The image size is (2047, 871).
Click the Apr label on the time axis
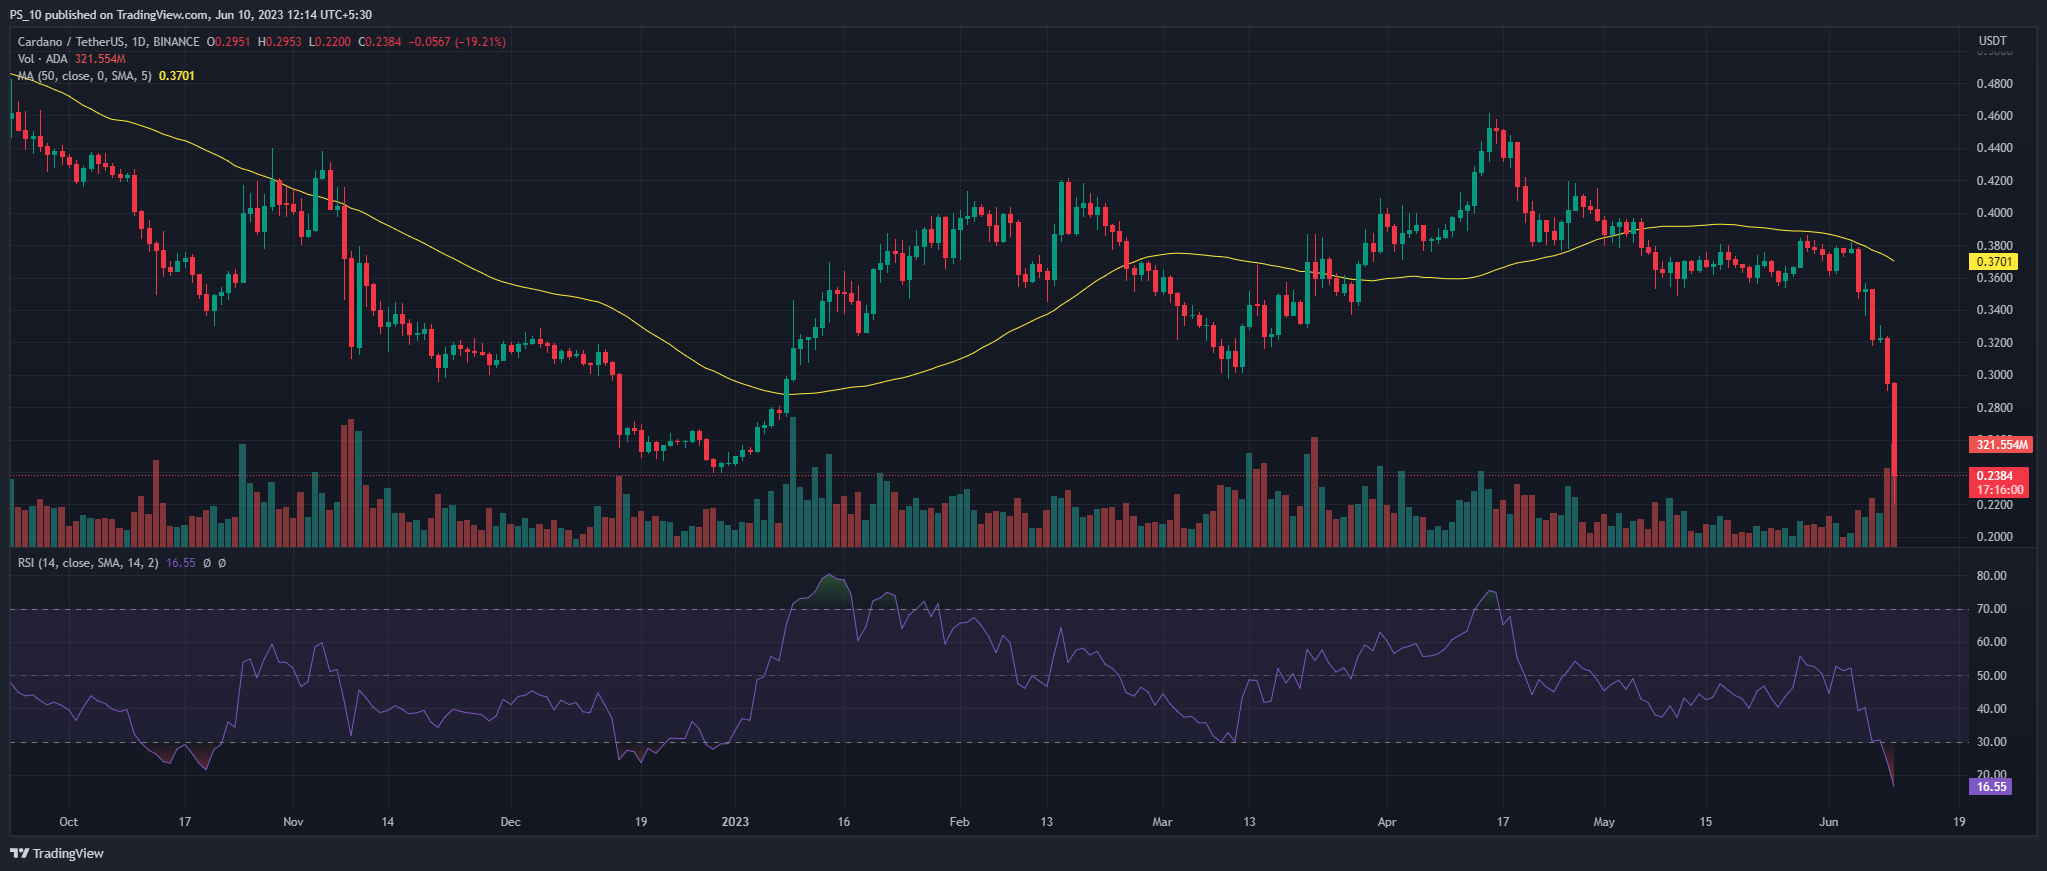click(1387, 822)
